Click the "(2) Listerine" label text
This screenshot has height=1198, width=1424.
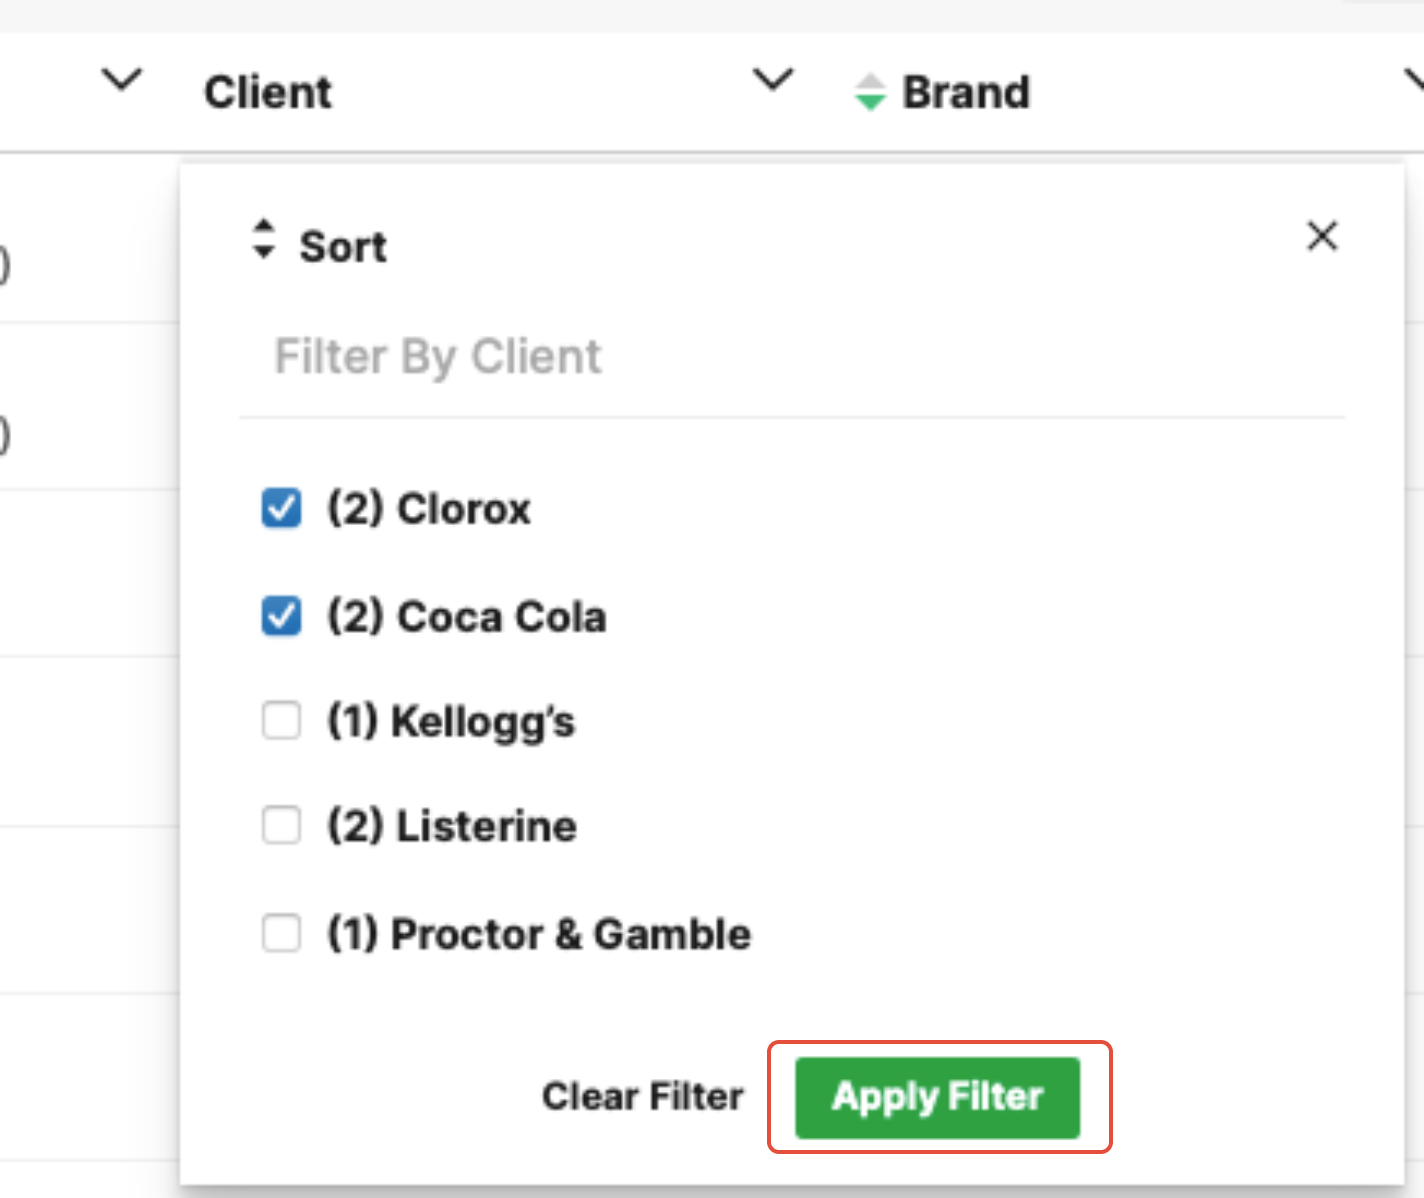(x=452, y=827)
